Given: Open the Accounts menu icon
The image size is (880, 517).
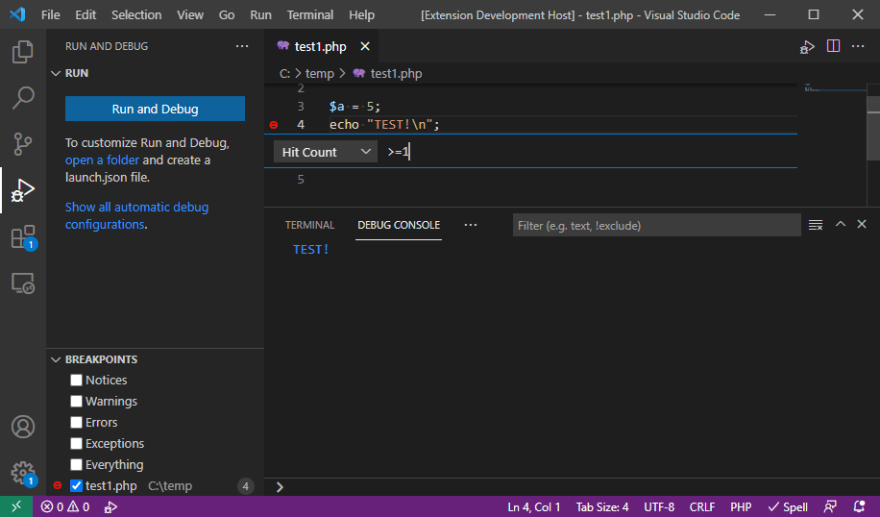Looking at the screenshot, I should tap(22, 427).
